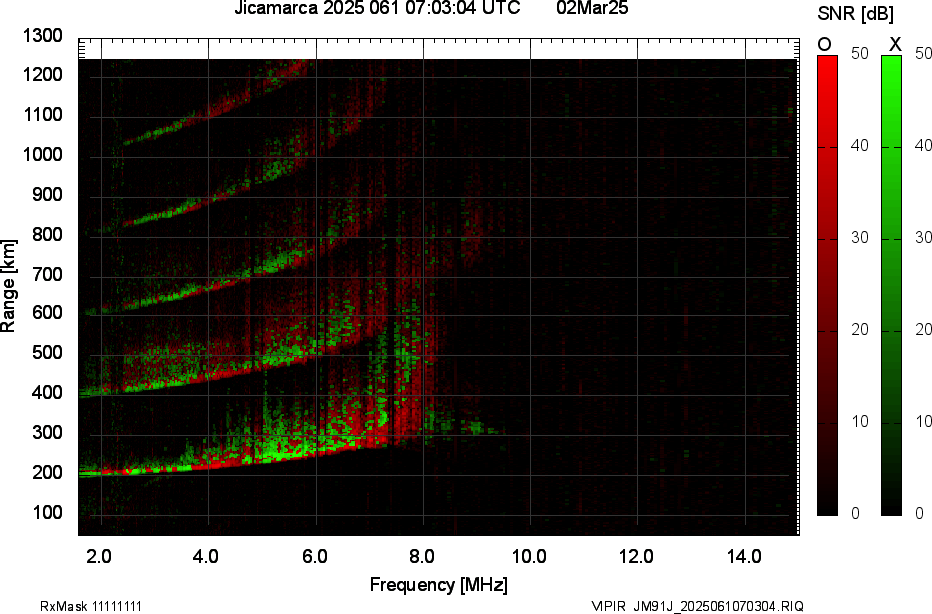The width and height of the screenshot is (932, 614).
Task: Click the 300 range tick label
Action: tap(46, 432)
